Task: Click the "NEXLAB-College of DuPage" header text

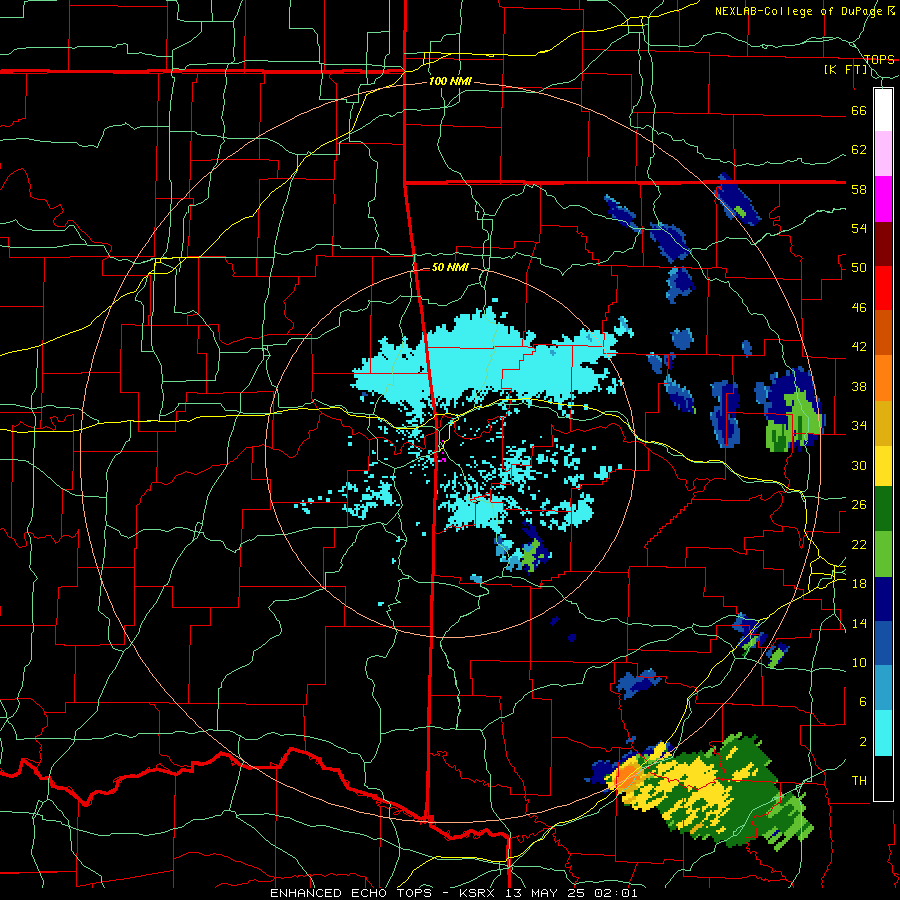Action: [x=798, y=11]
